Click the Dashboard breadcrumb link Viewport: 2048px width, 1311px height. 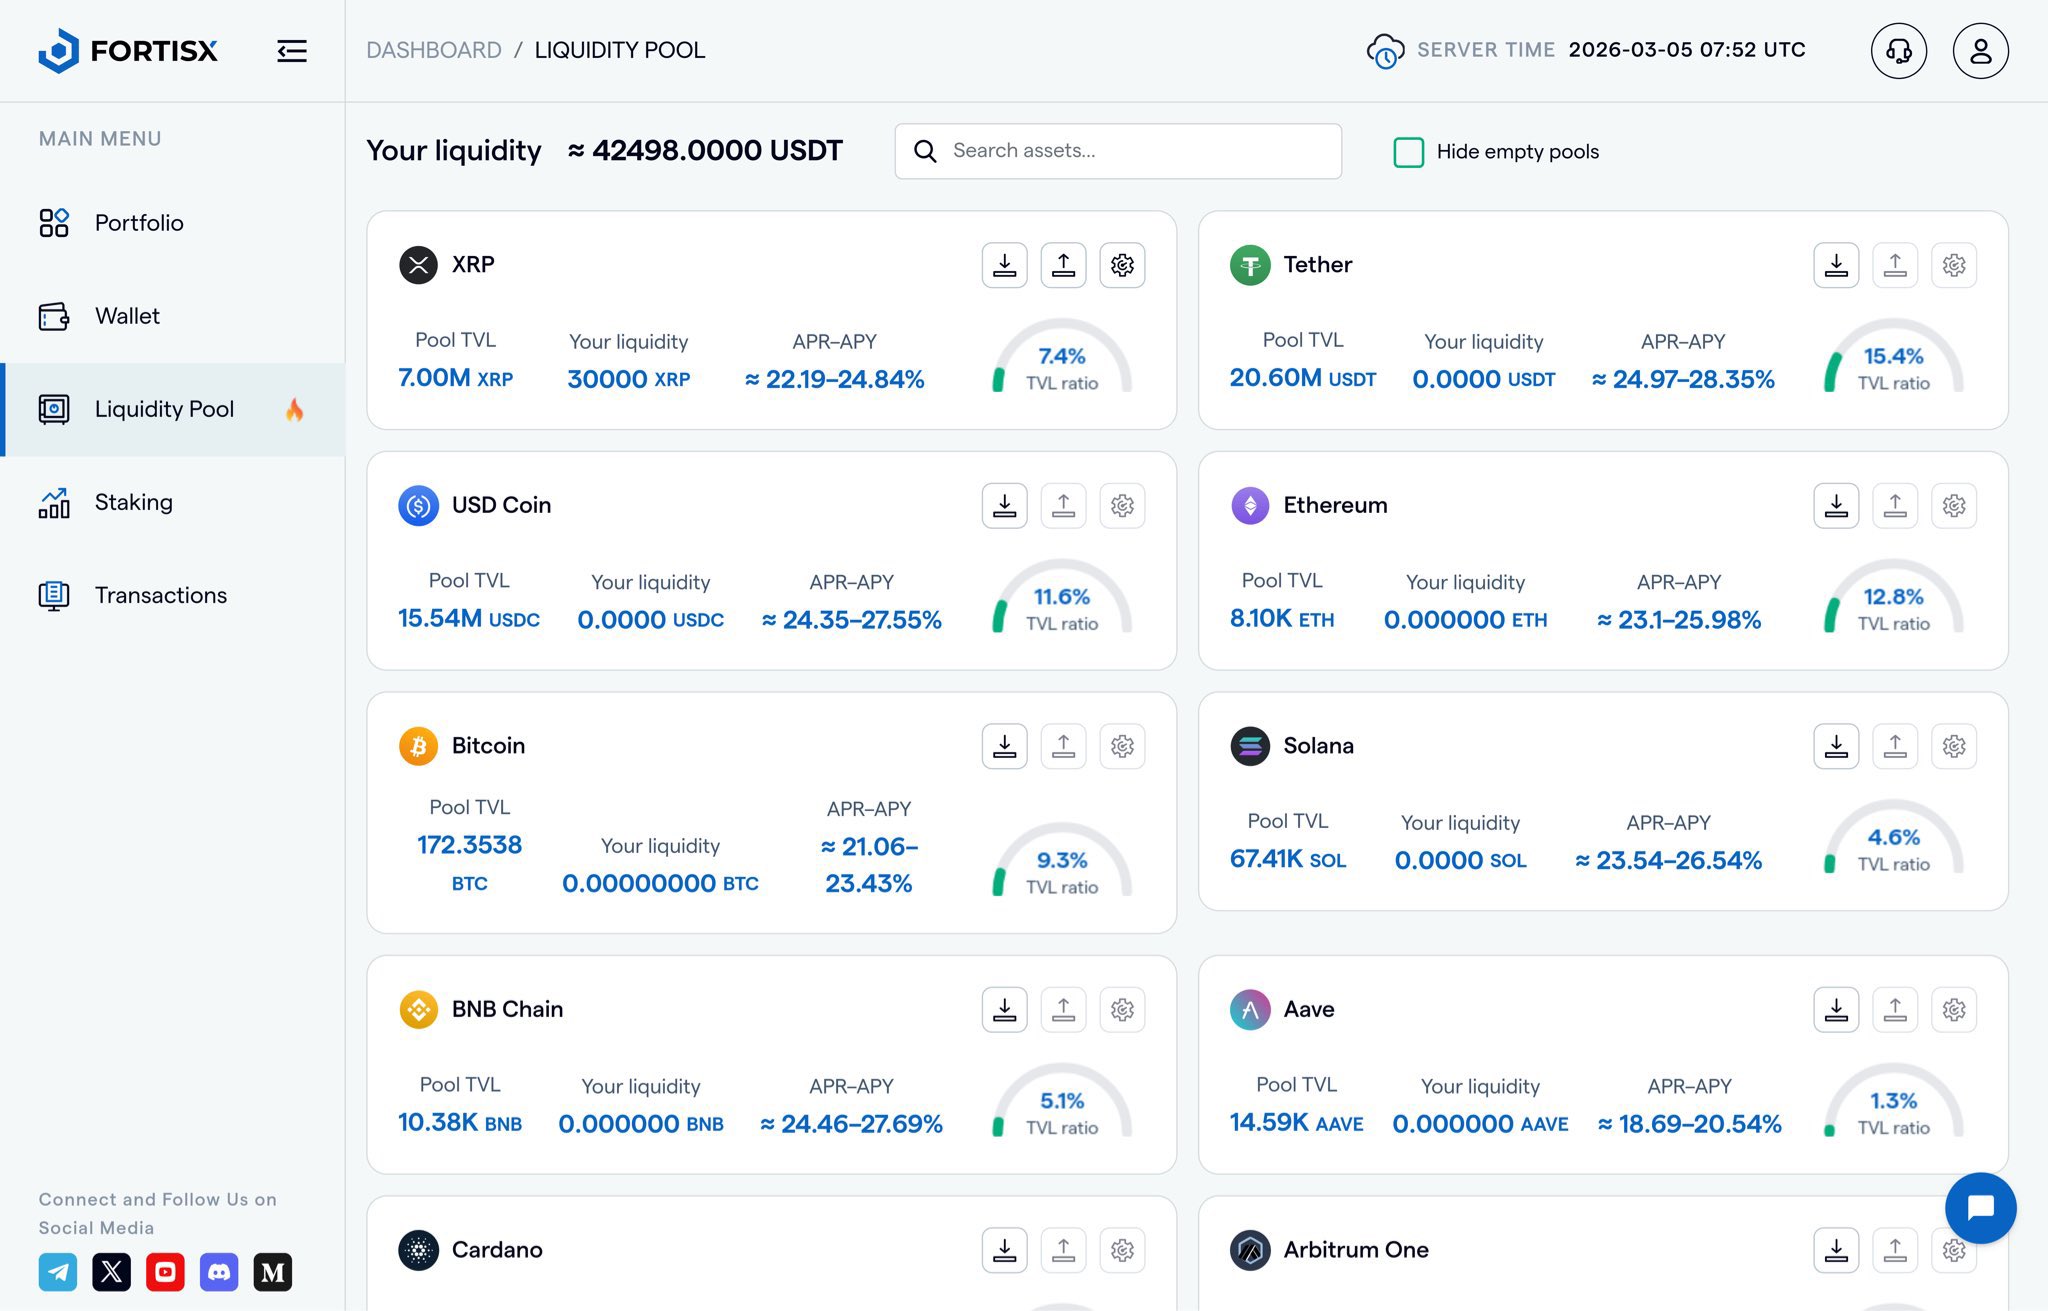tap(434, 50)
